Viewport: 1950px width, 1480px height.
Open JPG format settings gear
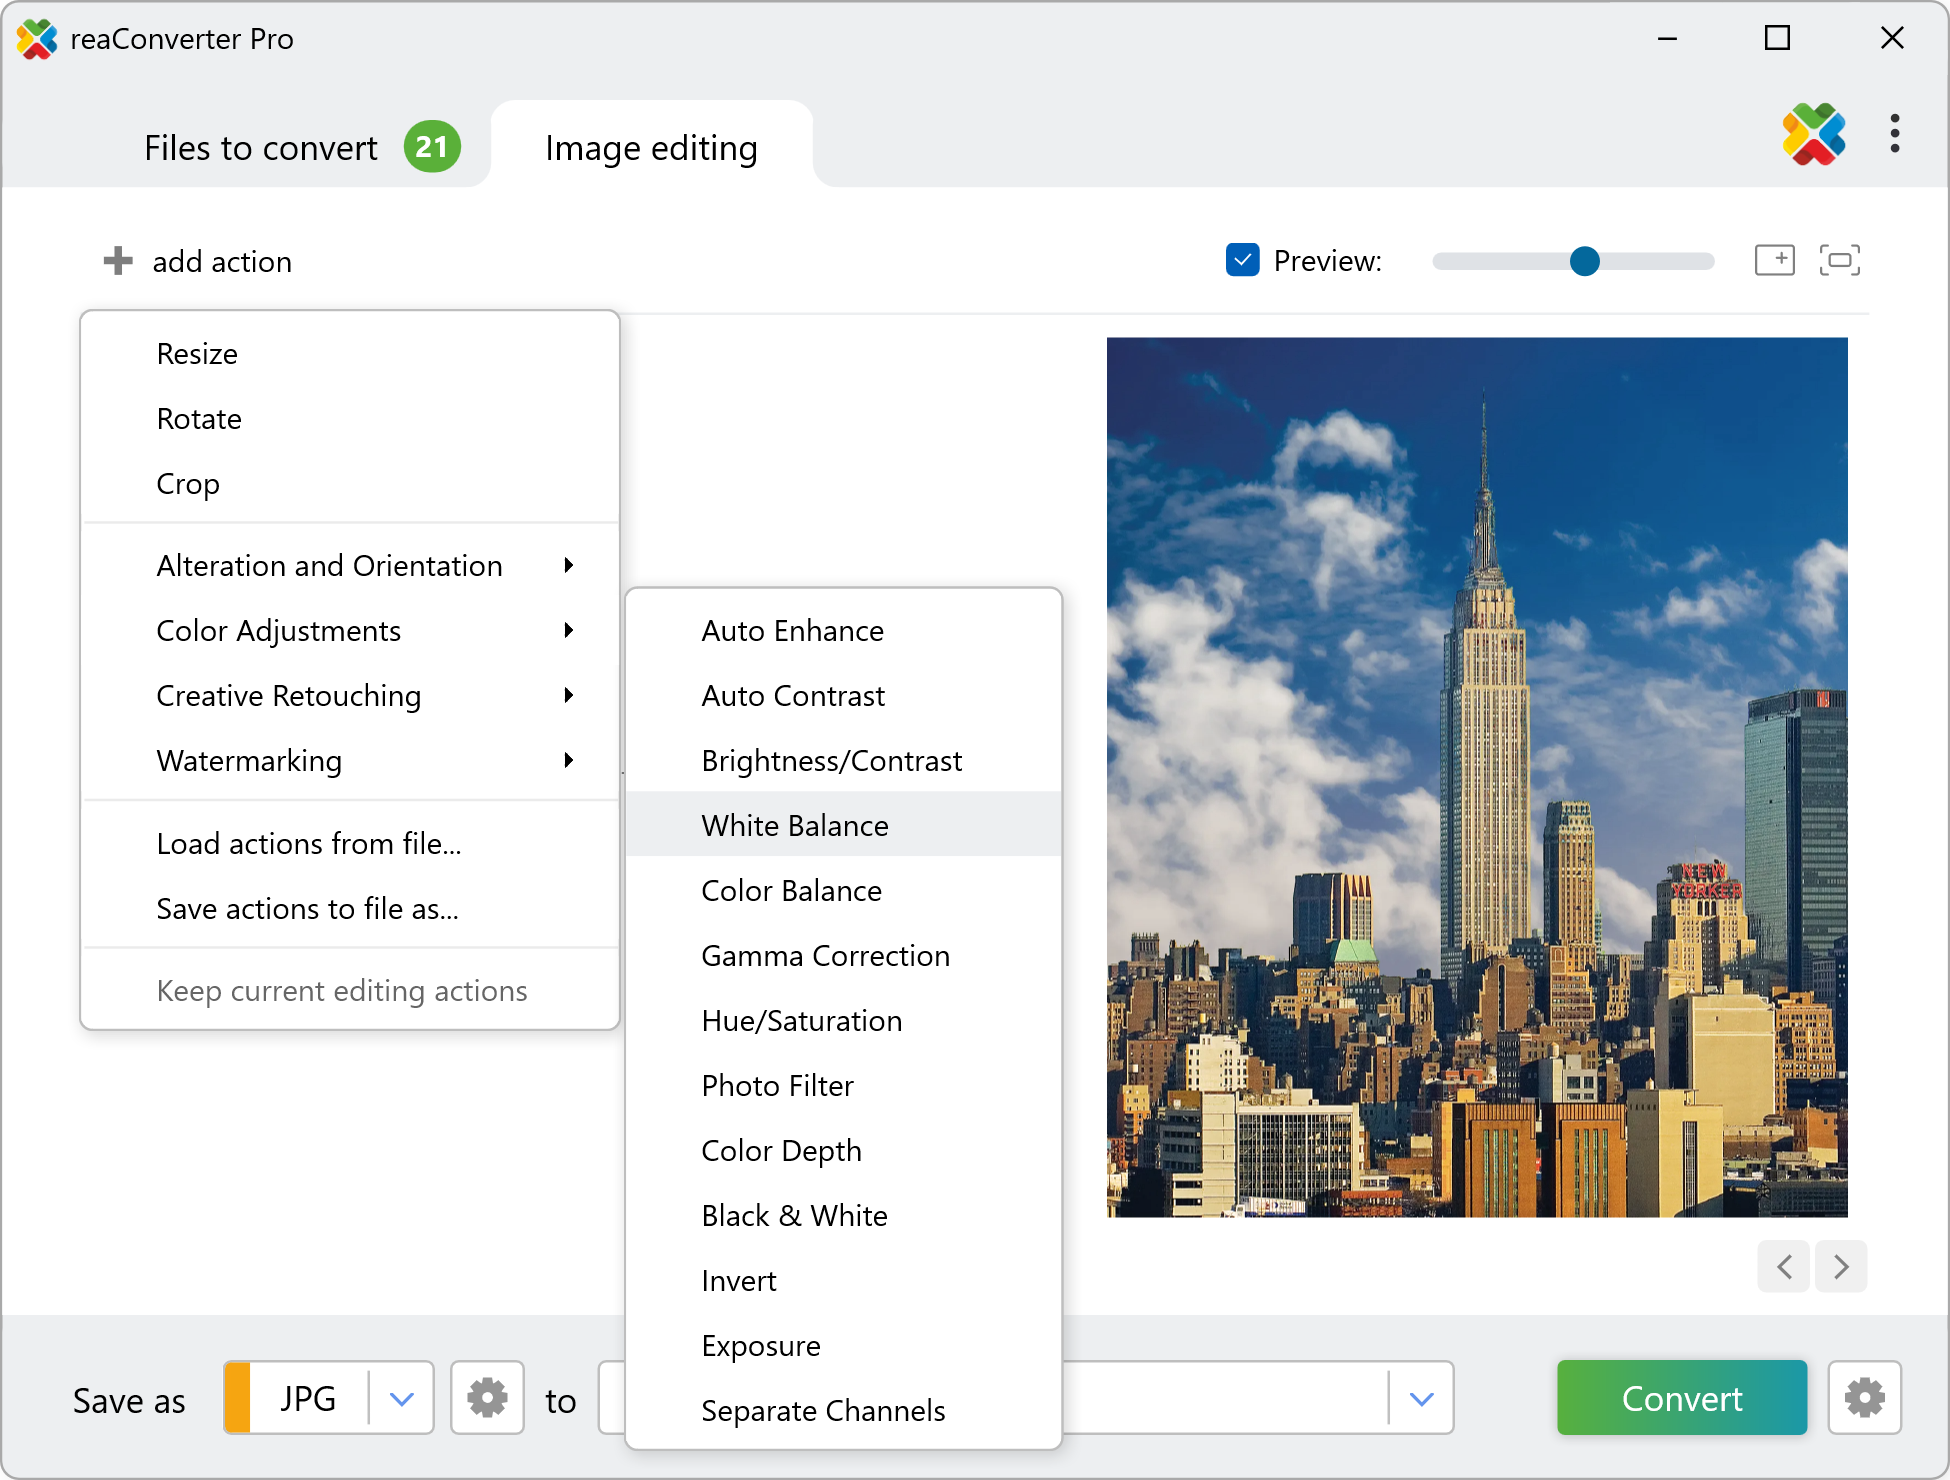tap(487, 1398)
